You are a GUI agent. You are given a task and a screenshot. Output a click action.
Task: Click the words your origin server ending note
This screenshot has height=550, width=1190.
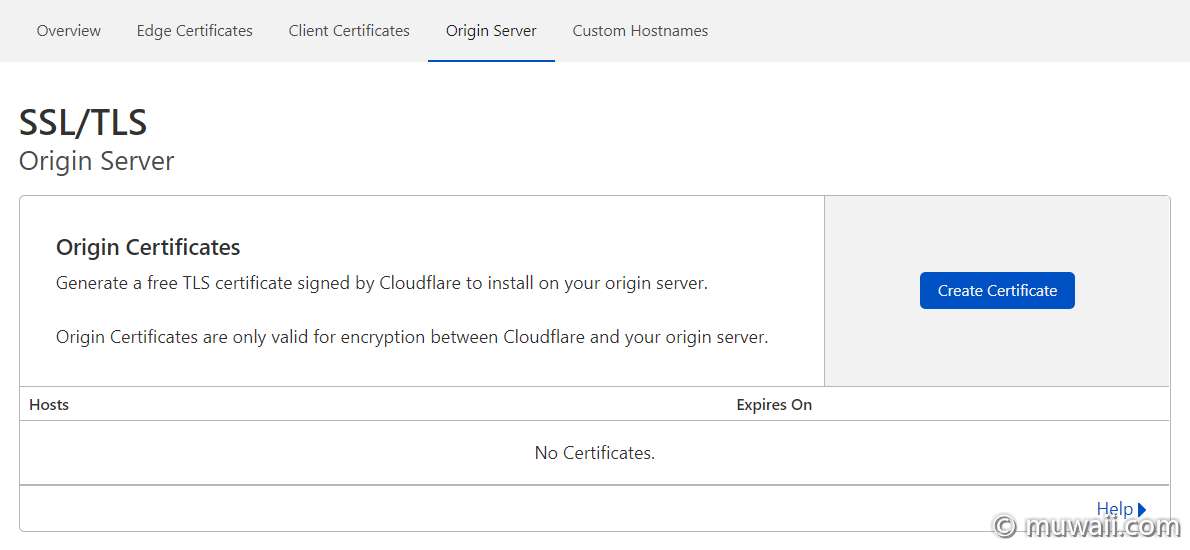tap(696, 337)
